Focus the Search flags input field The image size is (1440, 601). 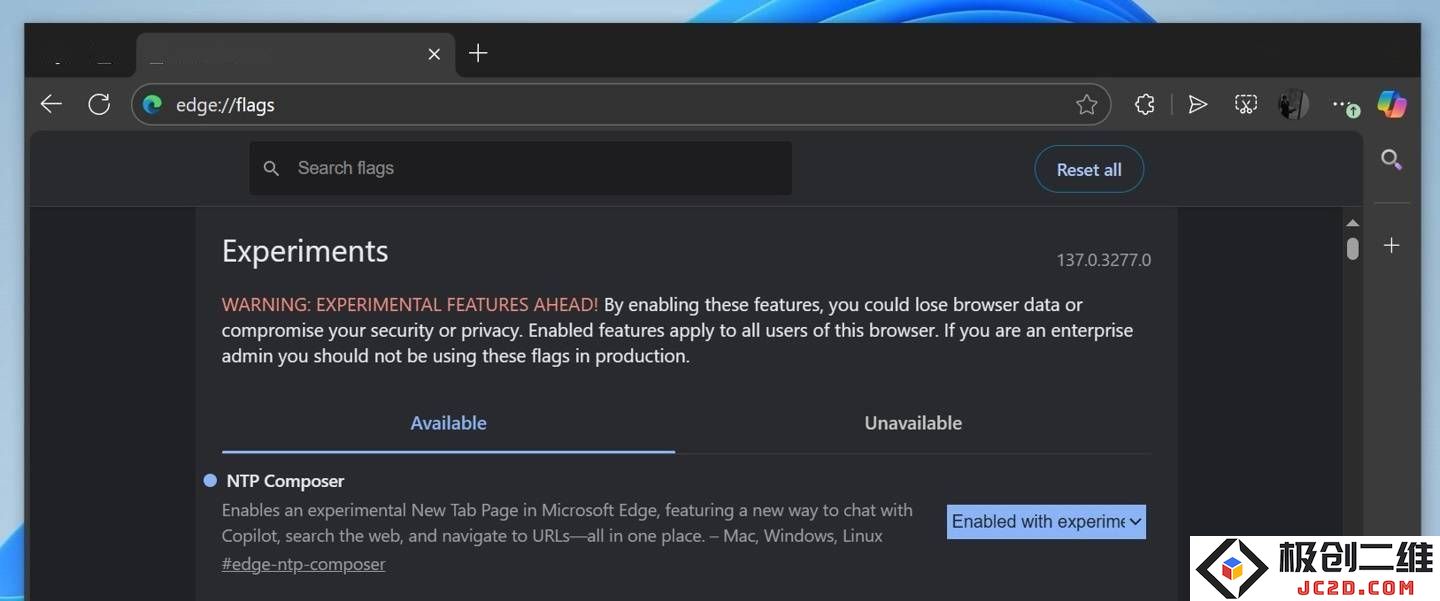pos(520,168)
